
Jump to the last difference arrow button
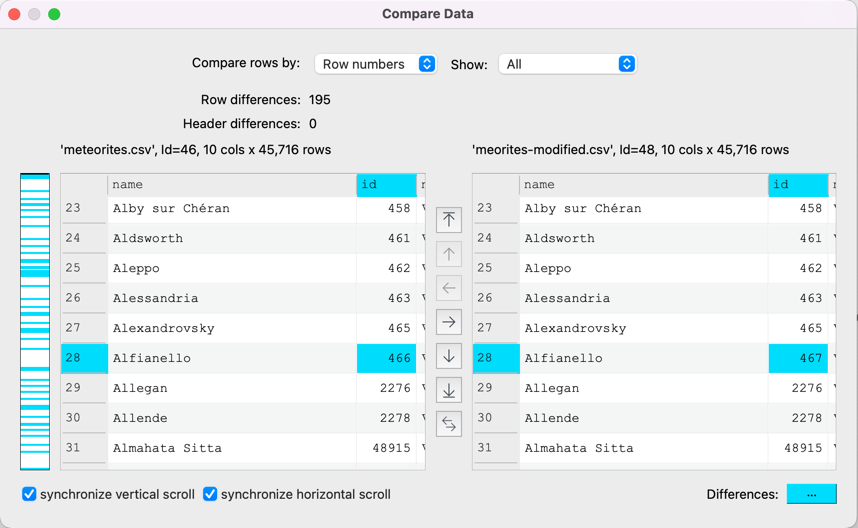[x=449, y=390]
